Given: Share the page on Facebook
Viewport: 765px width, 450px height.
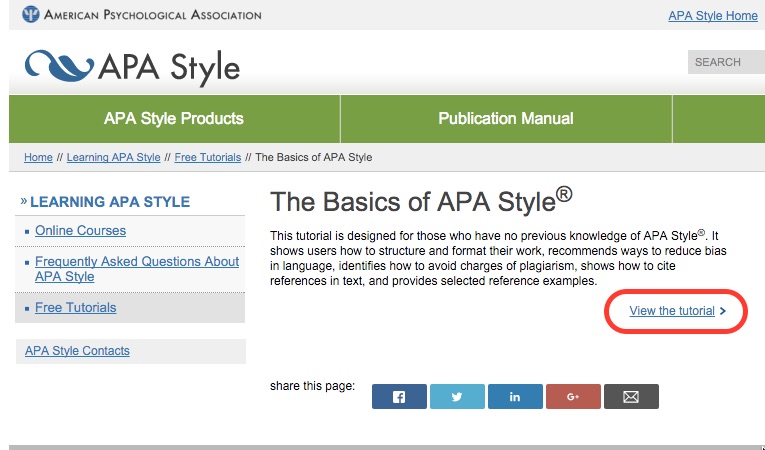Looking at the screenshot, I should pos(399,396).
